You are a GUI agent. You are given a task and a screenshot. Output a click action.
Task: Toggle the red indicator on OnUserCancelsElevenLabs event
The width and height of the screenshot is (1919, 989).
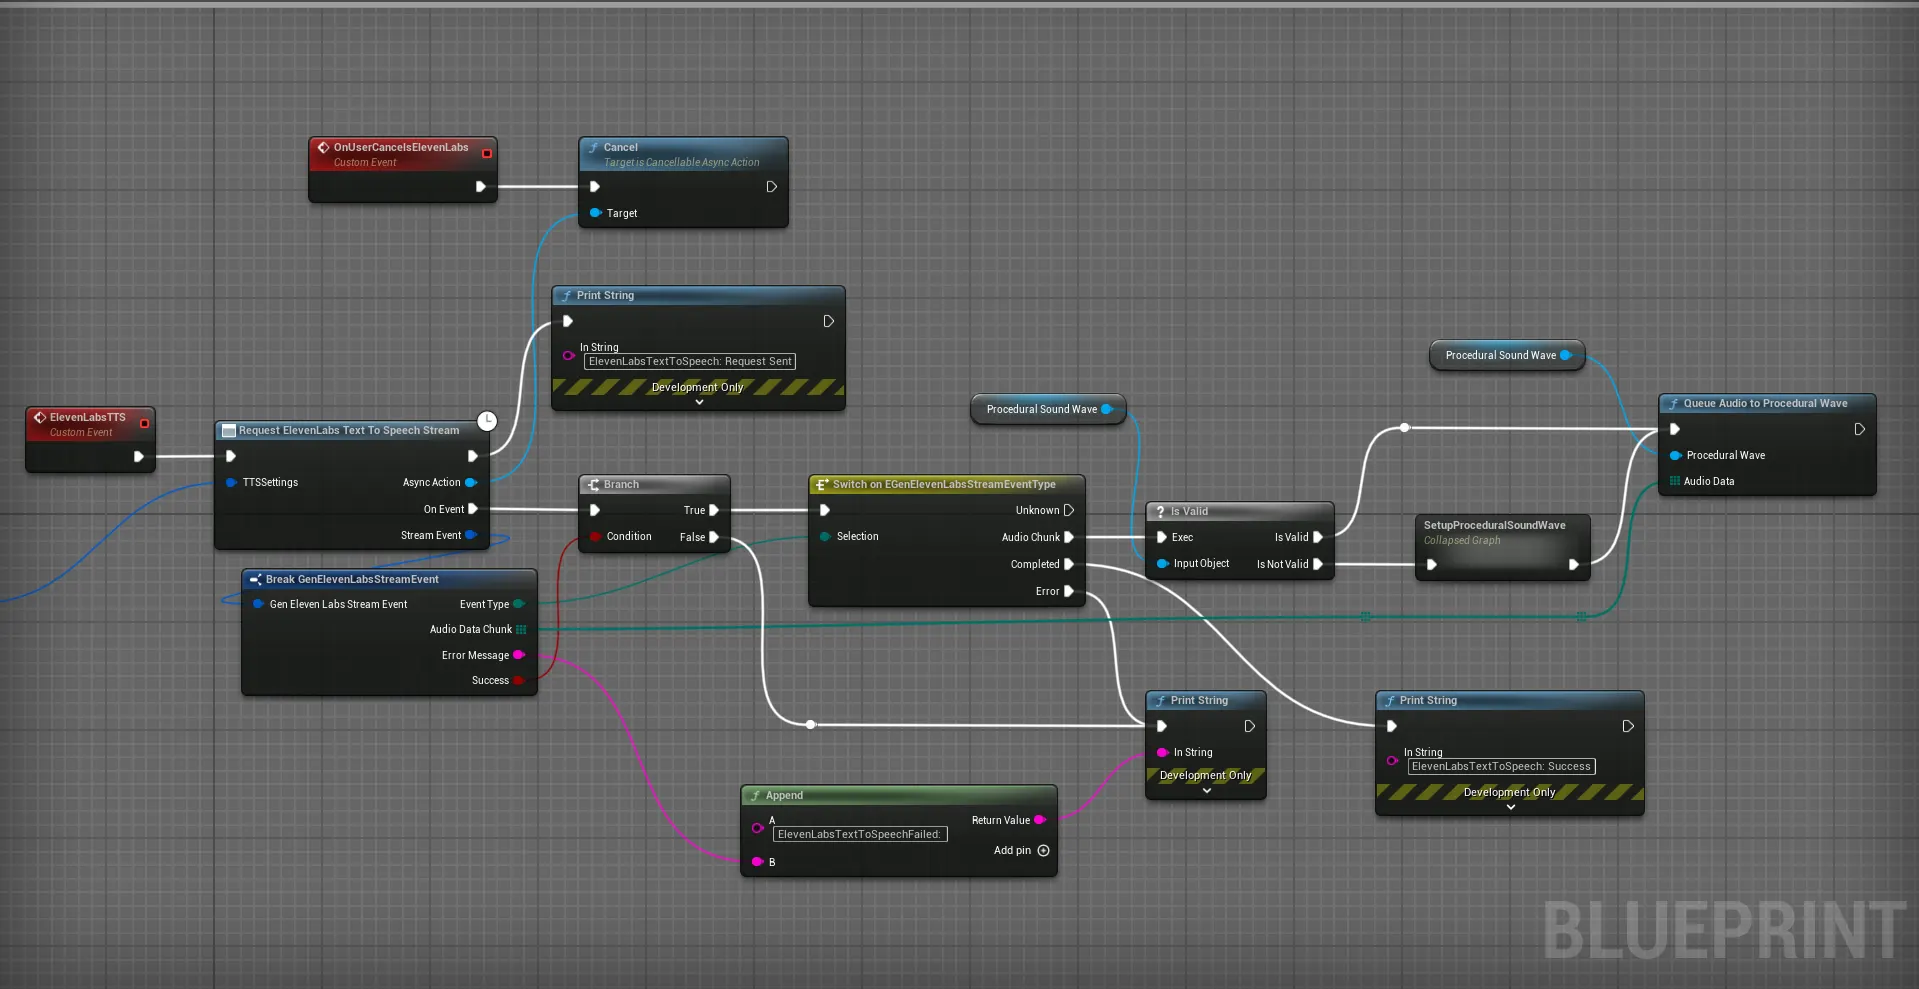pyautogui.click(x=487, y=153)
